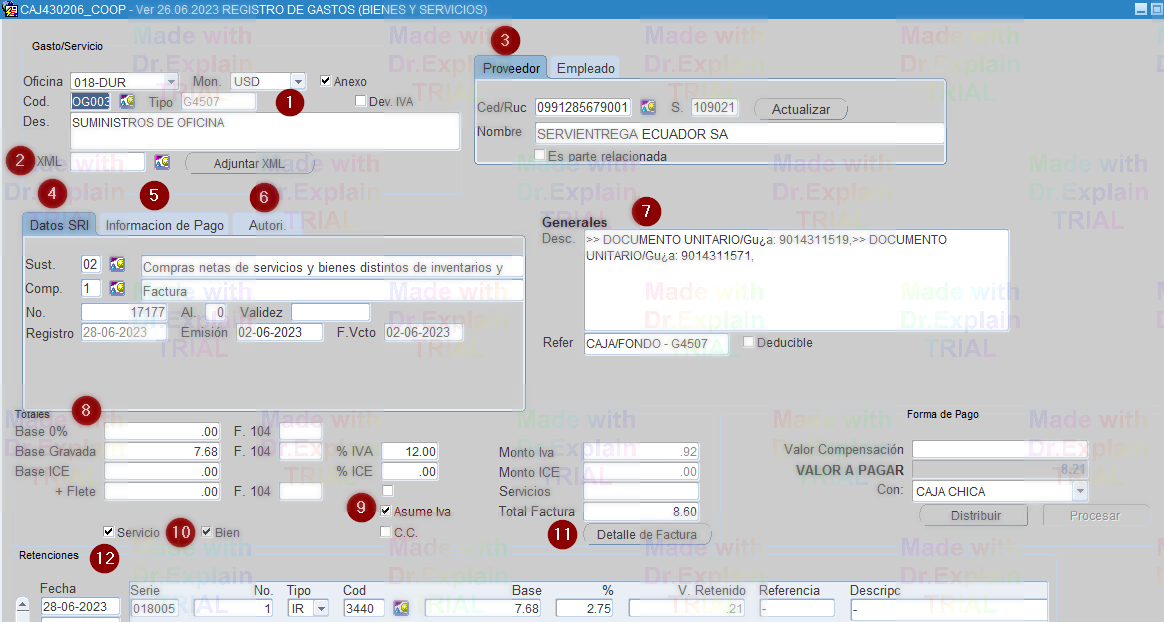The width and height of the screenshot is (1164, 622).
Task: Expand the Oficina dropdown
Action: [171, 81]
